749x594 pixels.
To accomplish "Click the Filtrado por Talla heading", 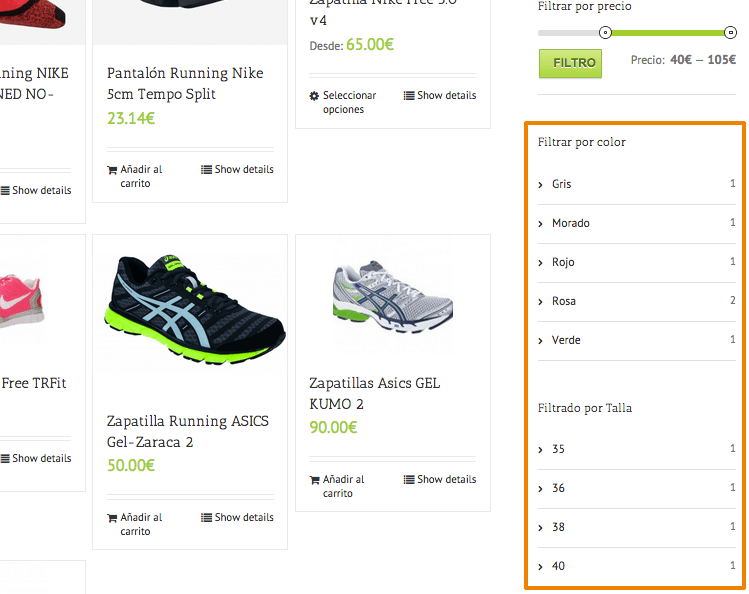I will click(x=585, y=408).
